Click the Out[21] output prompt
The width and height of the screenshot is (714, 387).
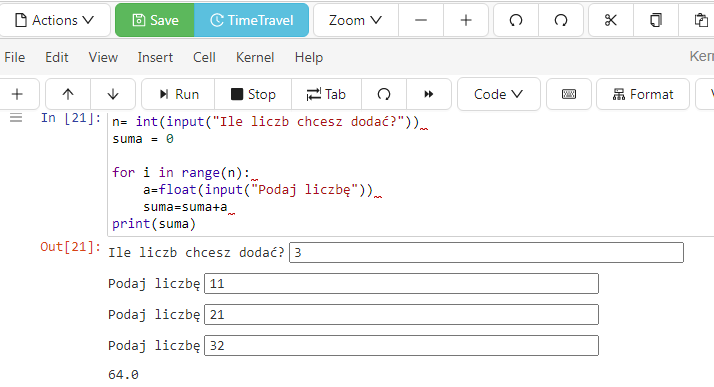(x=70, y=247)
